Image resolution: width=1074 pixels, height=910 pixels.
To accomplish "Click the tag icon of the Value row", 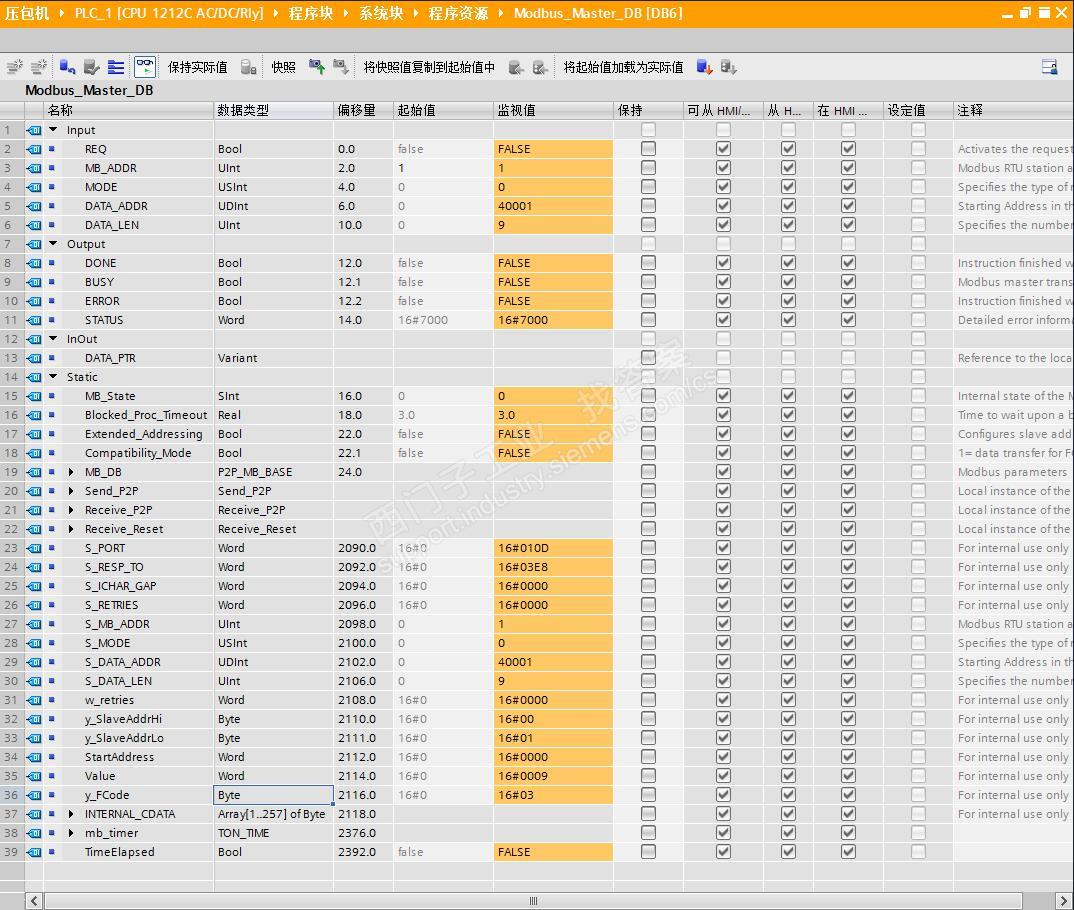I will 34,776.
